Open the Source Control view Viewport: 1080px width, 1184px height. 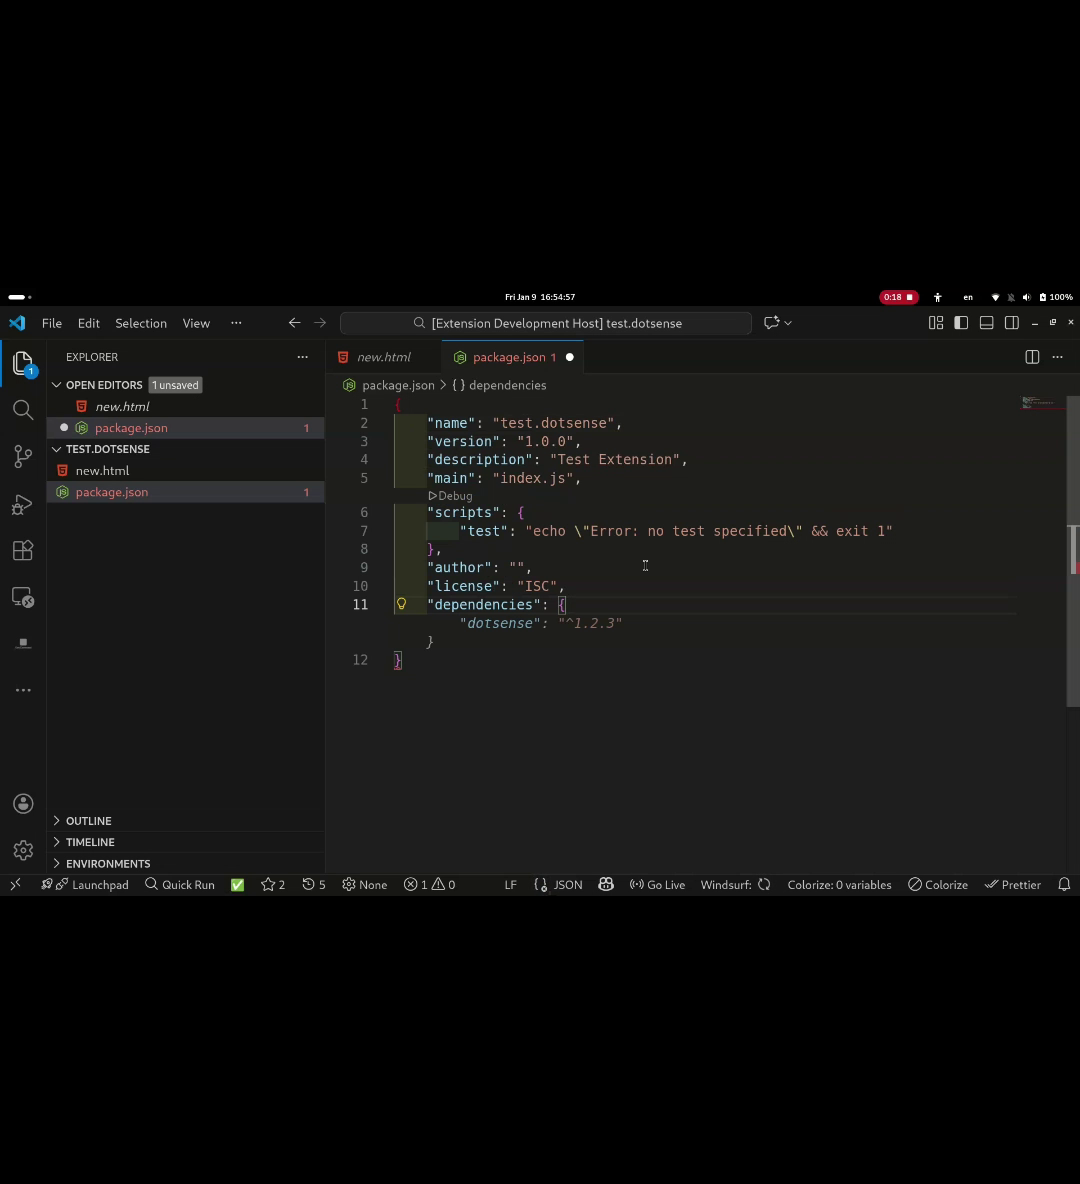click(x=22, y=456)
